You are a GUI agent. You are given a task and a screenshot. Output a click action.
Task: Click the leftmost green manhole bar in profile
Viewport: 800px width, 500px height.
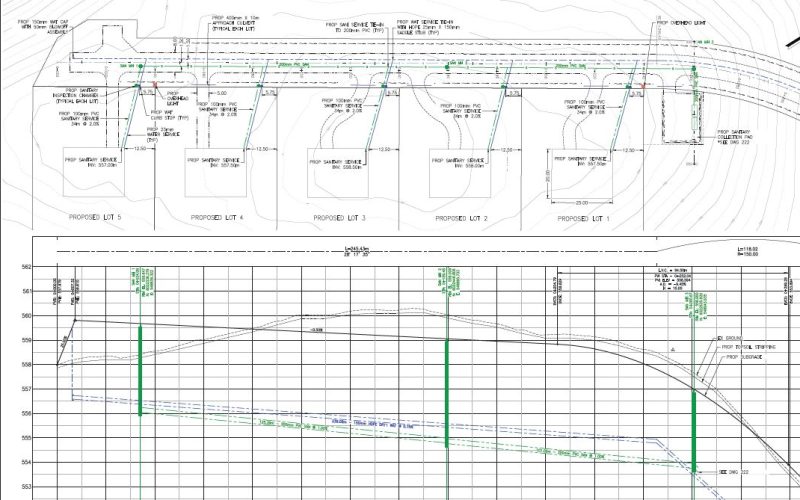point(141,368)
